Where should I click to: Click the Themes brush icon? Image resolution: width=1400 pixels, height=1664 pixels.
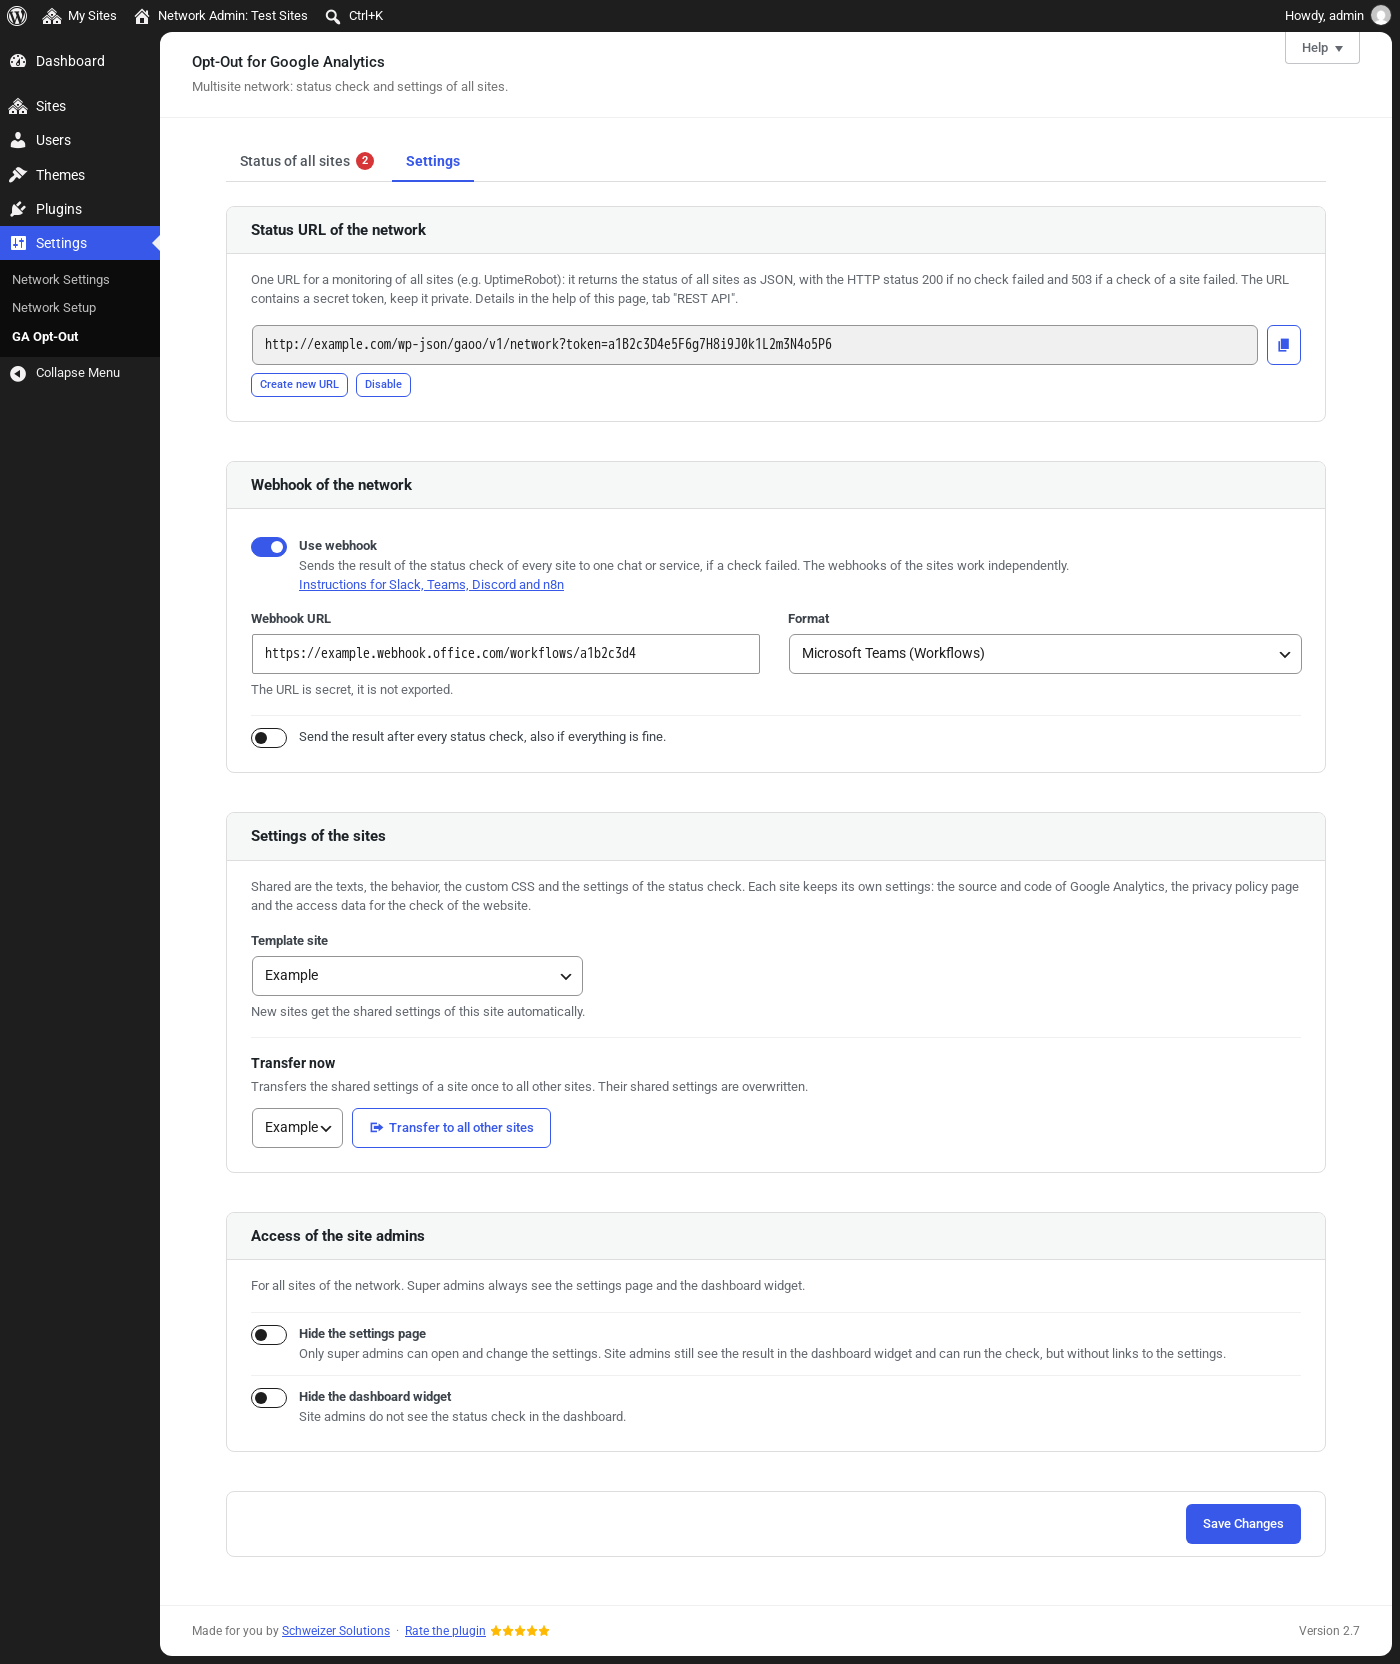pyautogui.click(x=18, y=175)
